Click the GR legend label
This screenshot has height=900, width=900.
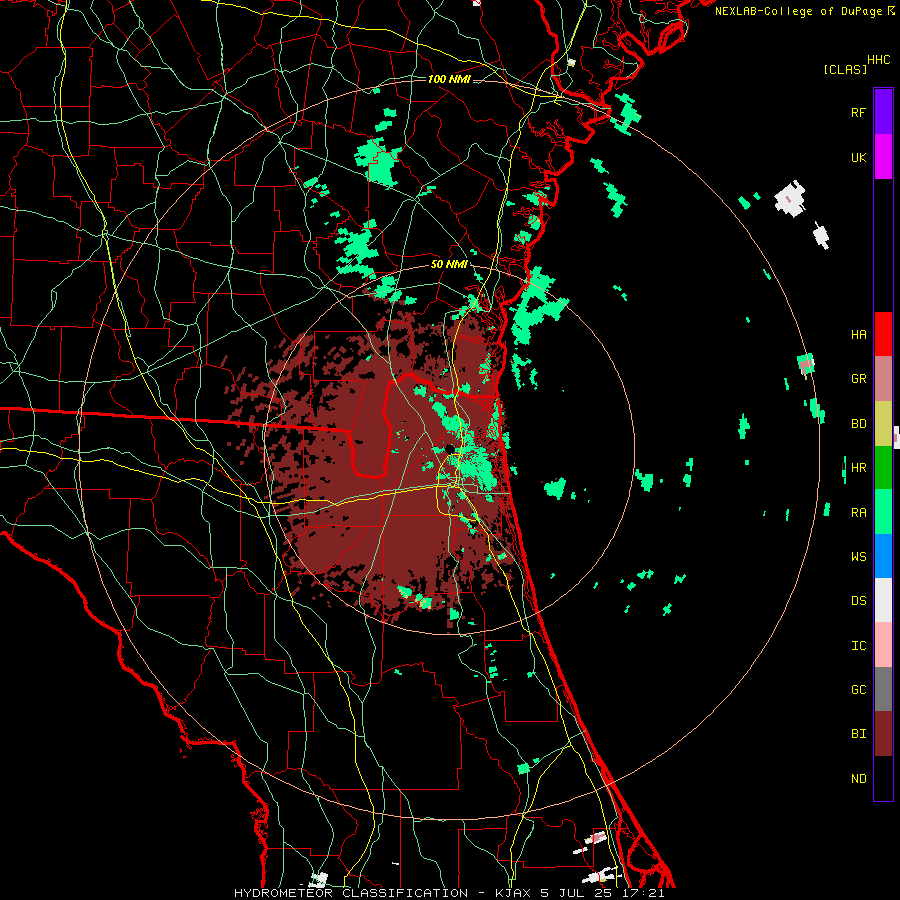859,379
